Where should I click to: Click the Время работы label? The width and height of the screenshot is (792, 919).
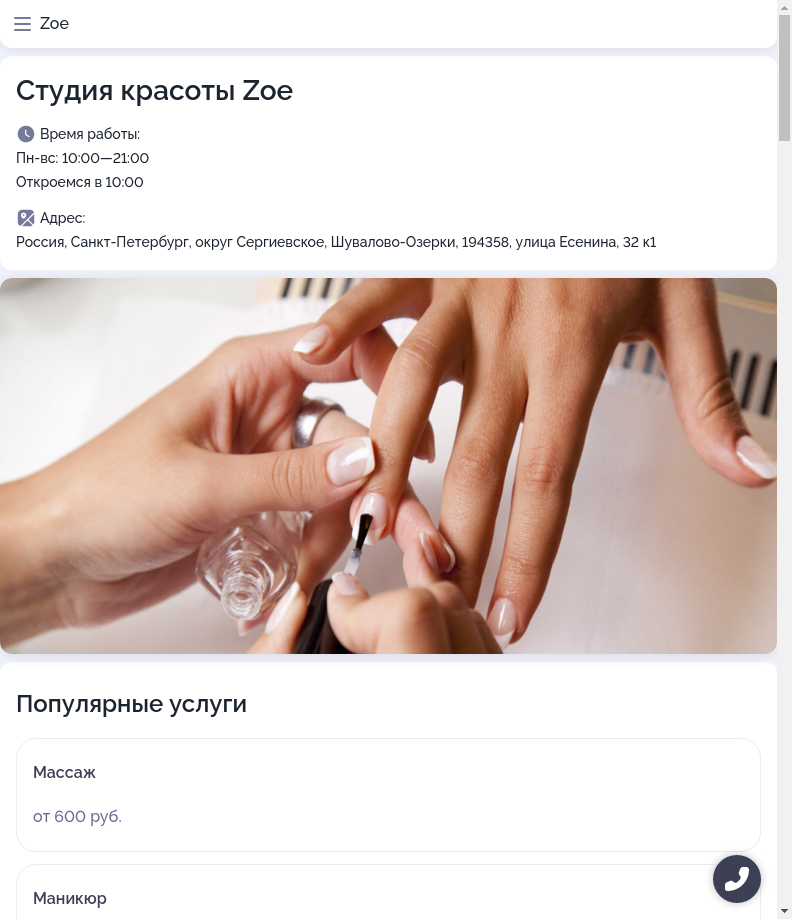[90, 134]
